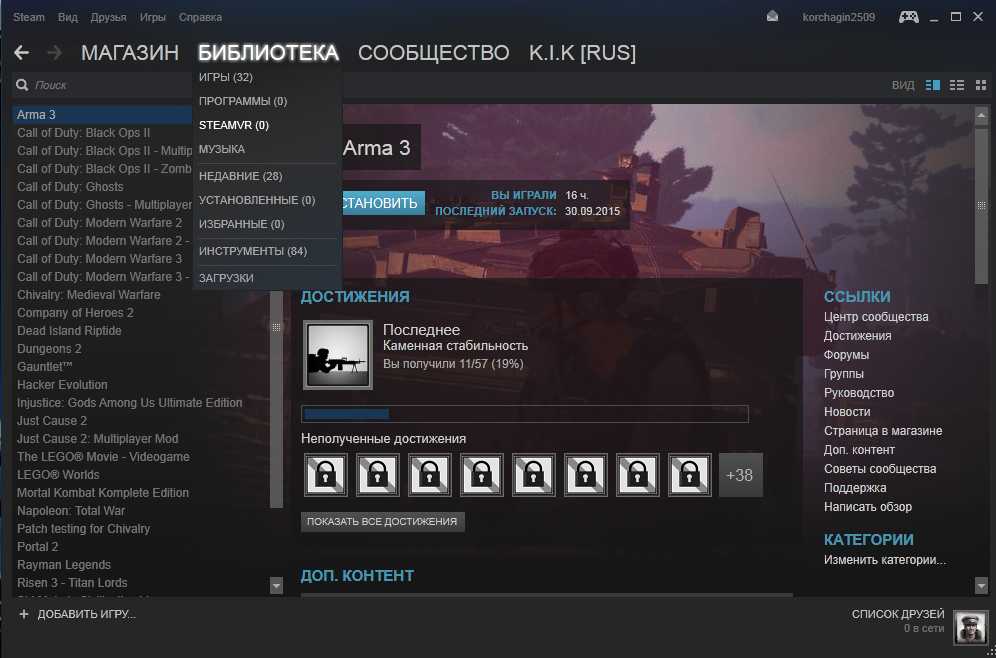
Task: Click the details pane scrollbar thumb
Action: 981,205
